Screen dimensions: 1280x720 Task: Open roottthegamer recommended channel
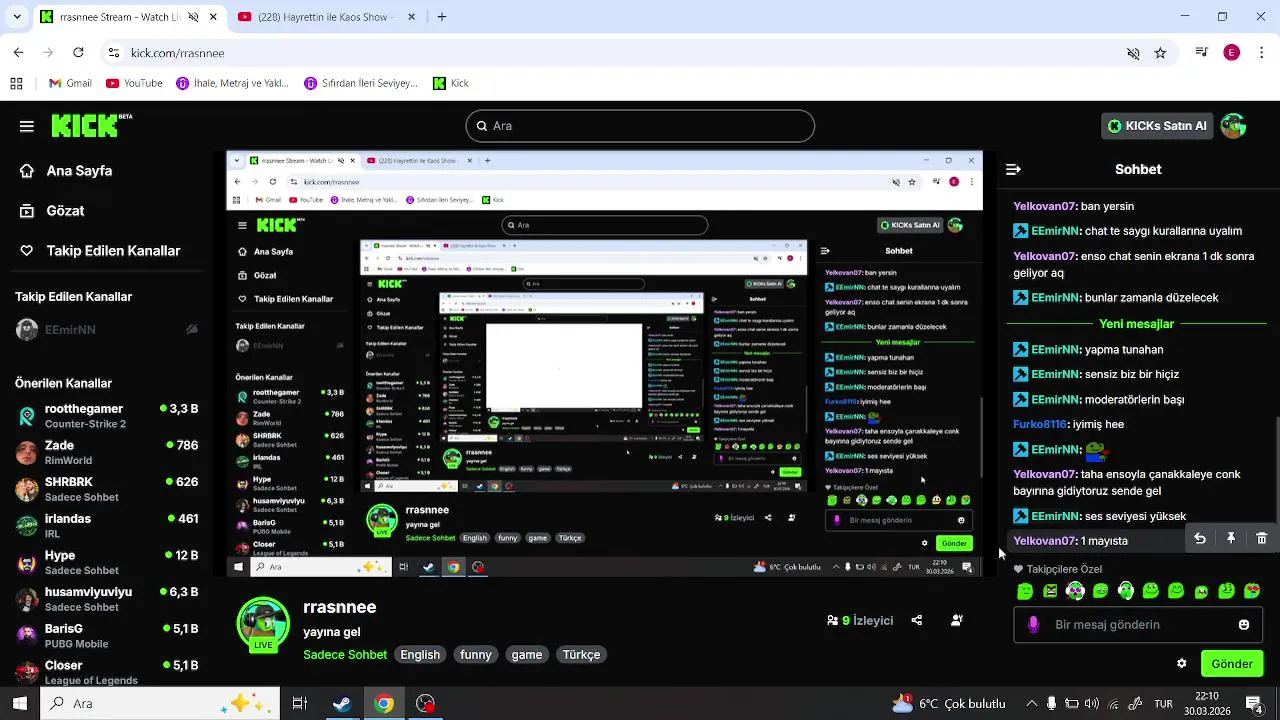pos(107,416)
